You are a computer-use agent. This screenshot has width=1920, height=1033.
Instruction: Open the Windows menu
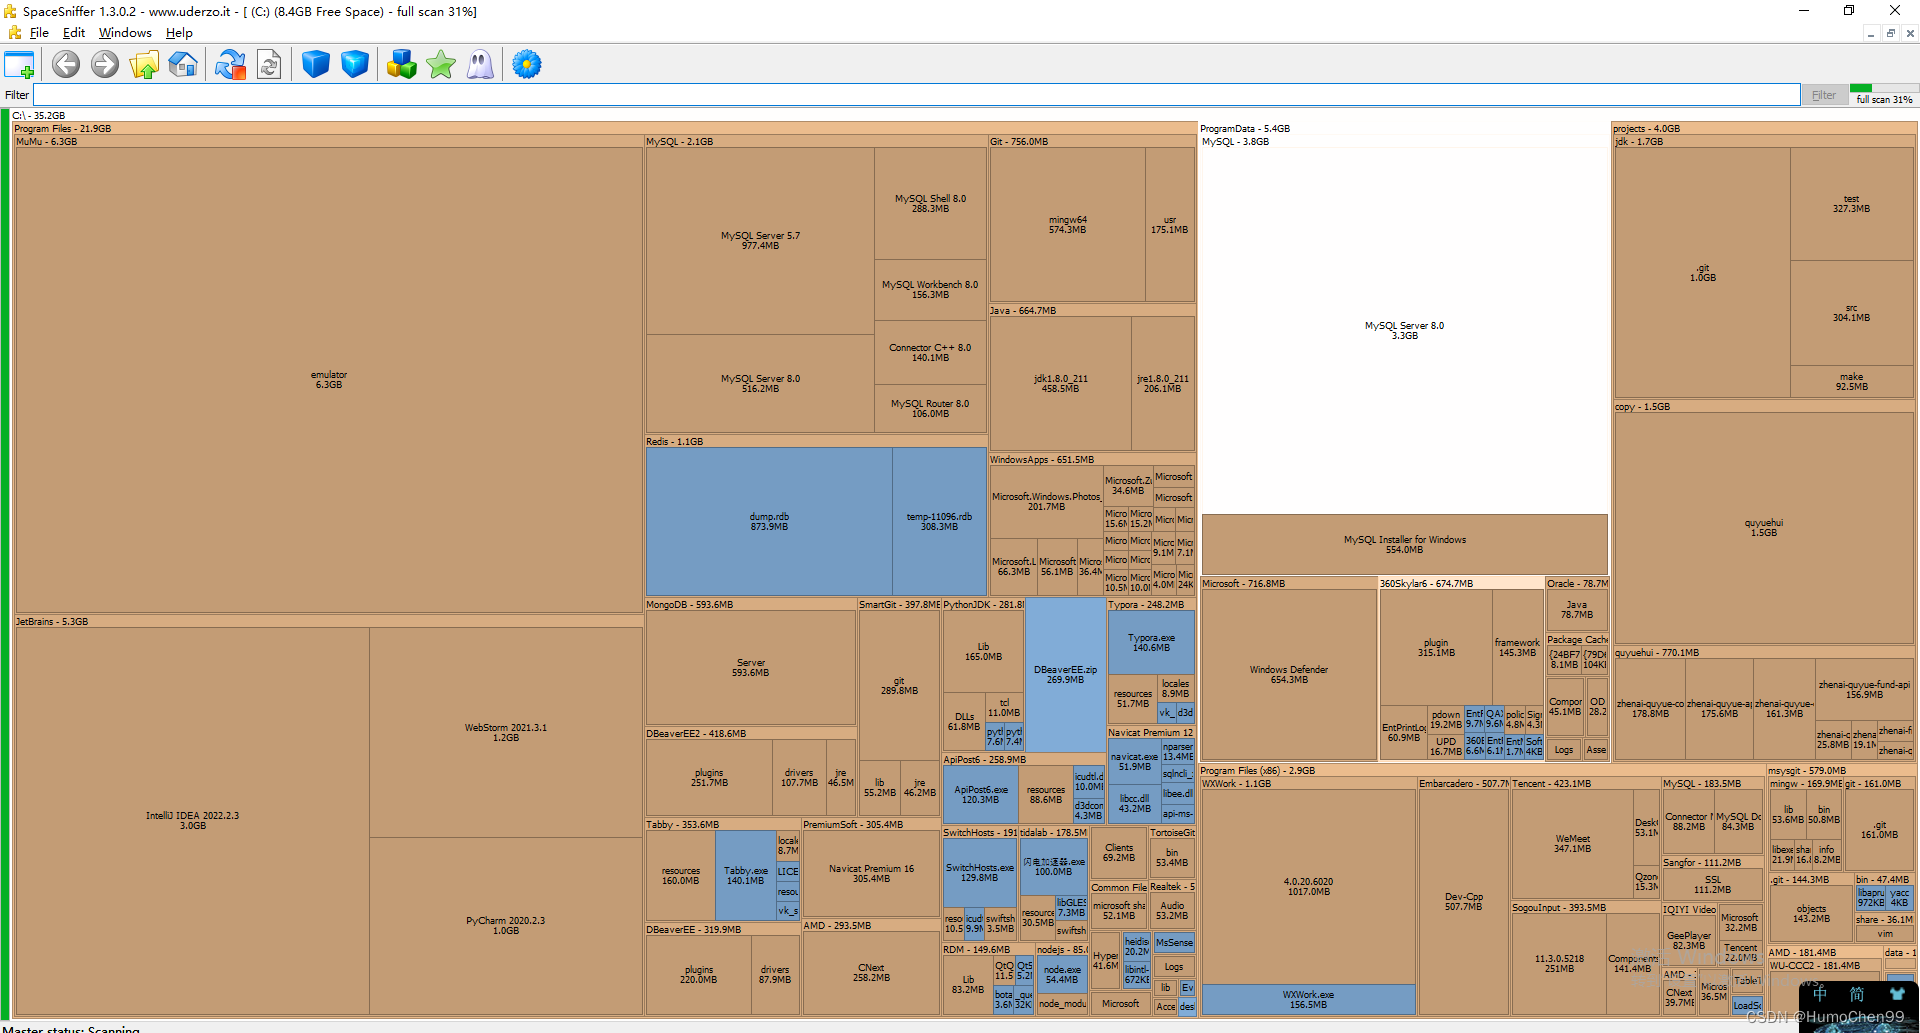(125, 33)
